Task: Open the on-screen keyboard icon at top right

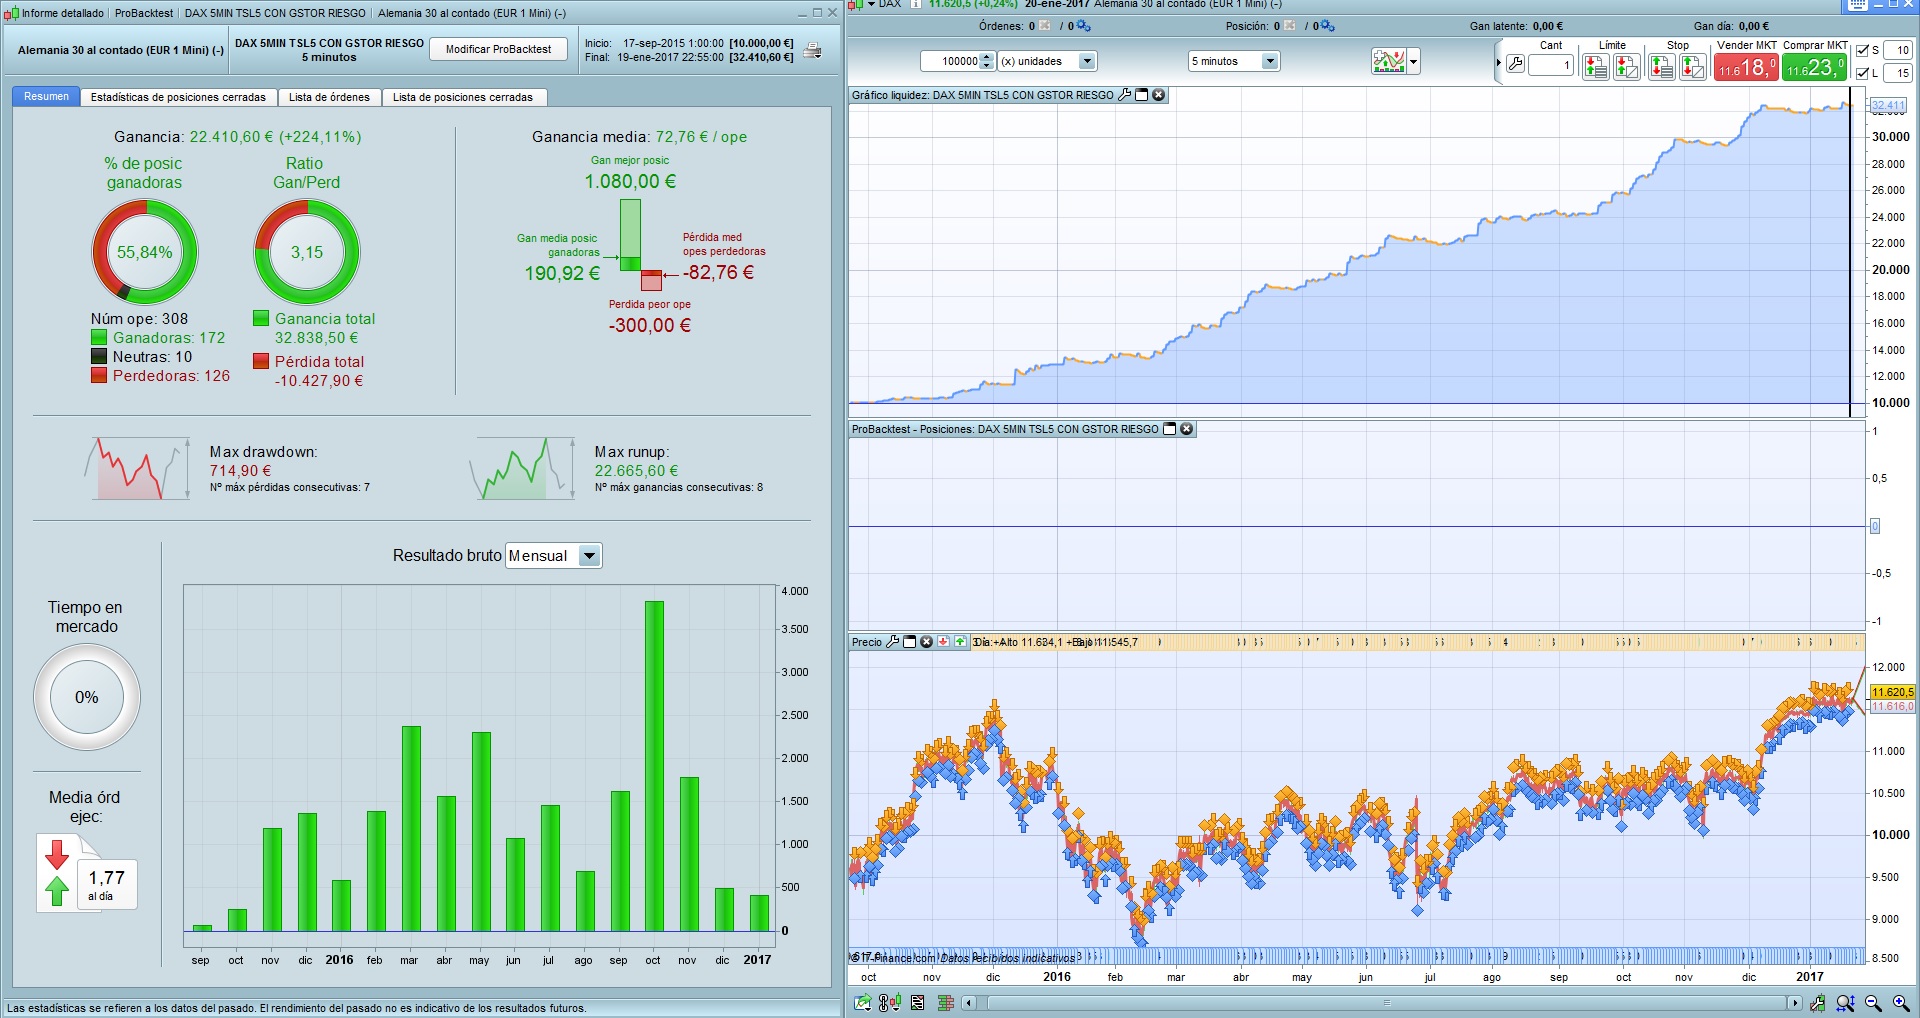Action: click(1857, 4)
